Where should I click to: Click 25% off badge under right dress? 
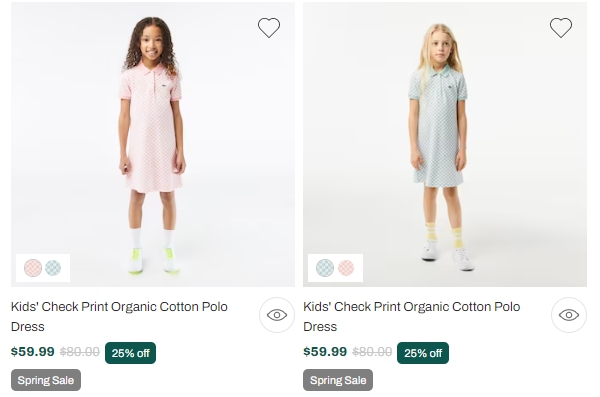click(423, 353)
